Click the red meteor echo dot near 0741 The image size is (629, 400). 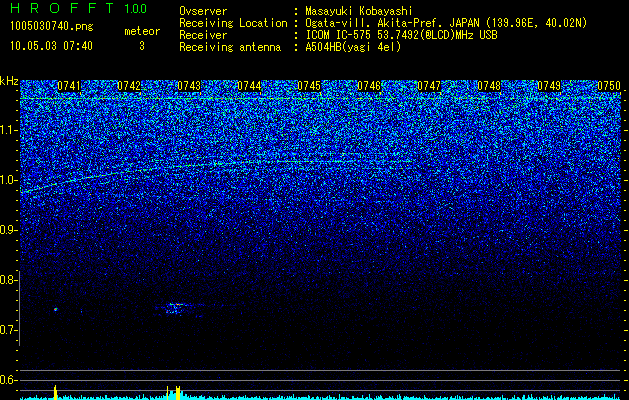pyautogui.click(x=55, y=309)
